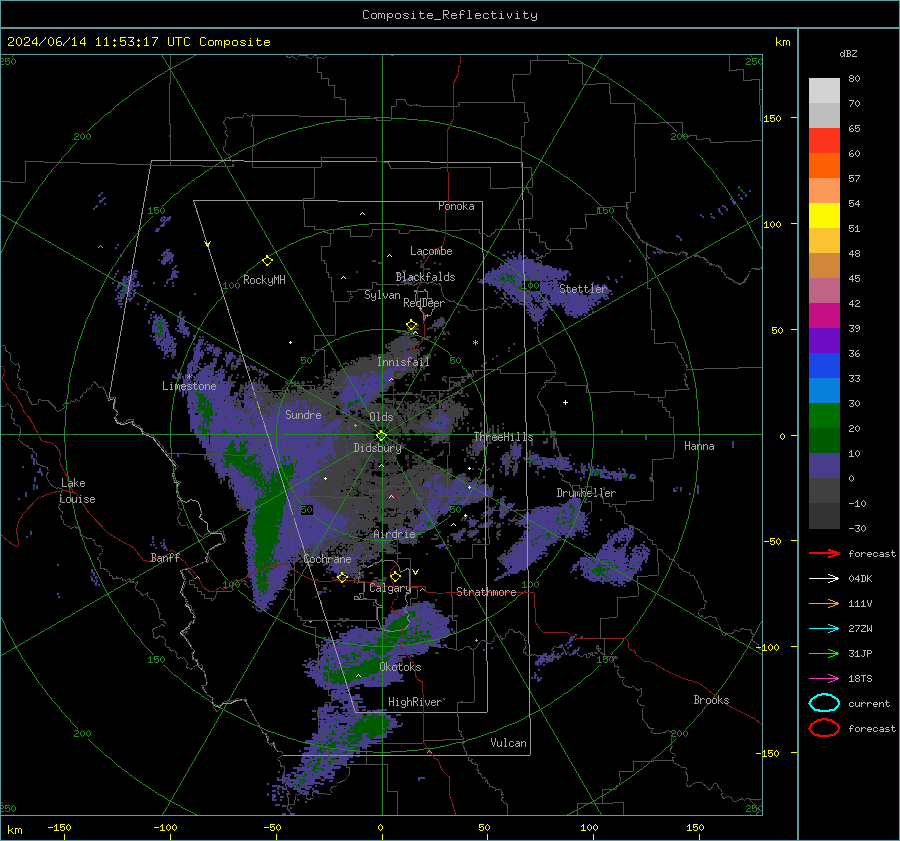Screen dimensions: 900x841
Task: Click the Olds label
Action: 381,417
